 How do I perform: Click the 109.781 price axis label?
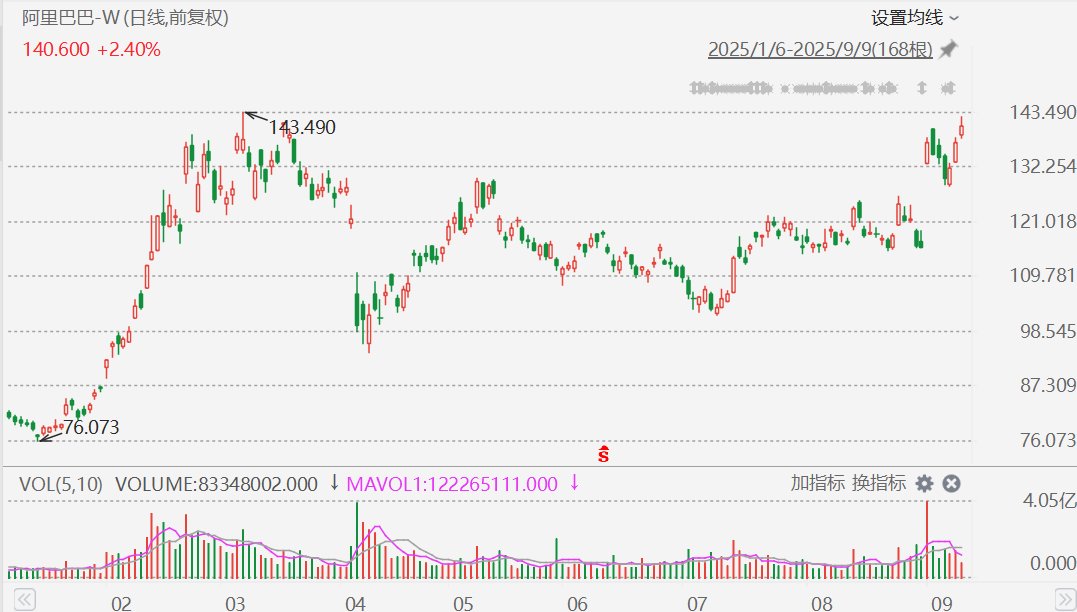(1041, 275)
